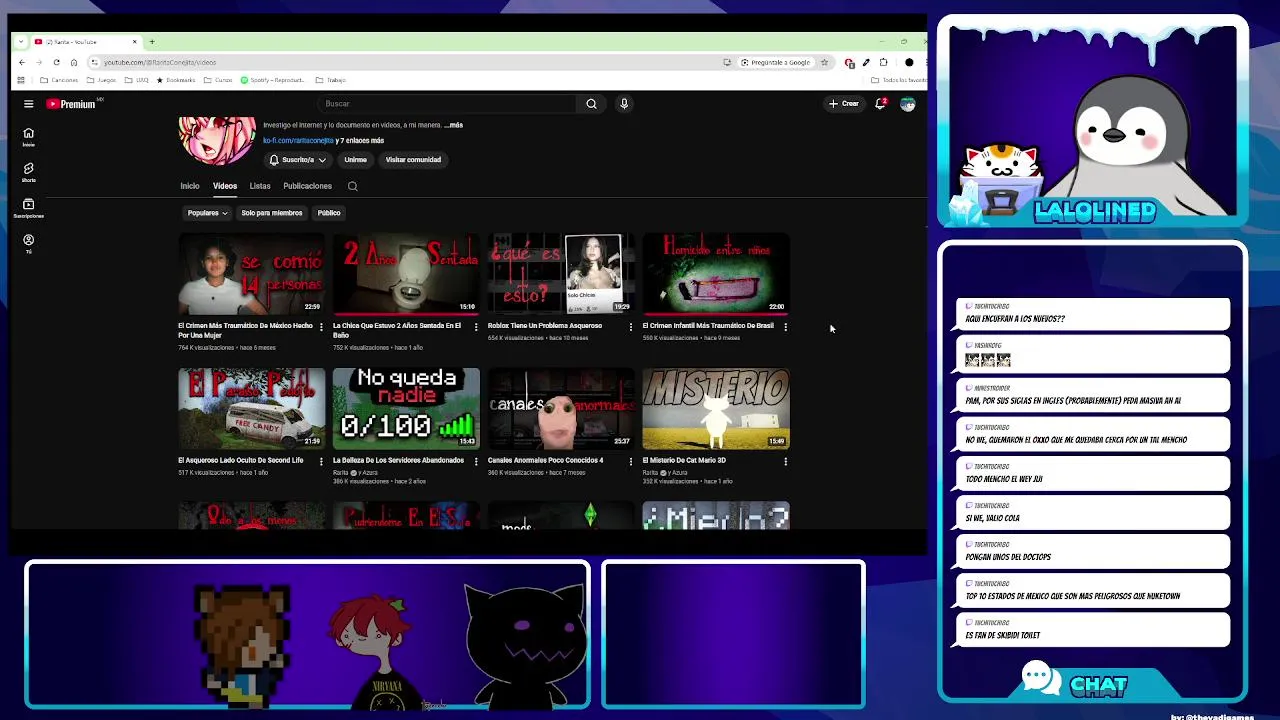Toggle Solo para miembros filter chip
The width and height of the screenshot is (1280, 720).
(272, 213)
